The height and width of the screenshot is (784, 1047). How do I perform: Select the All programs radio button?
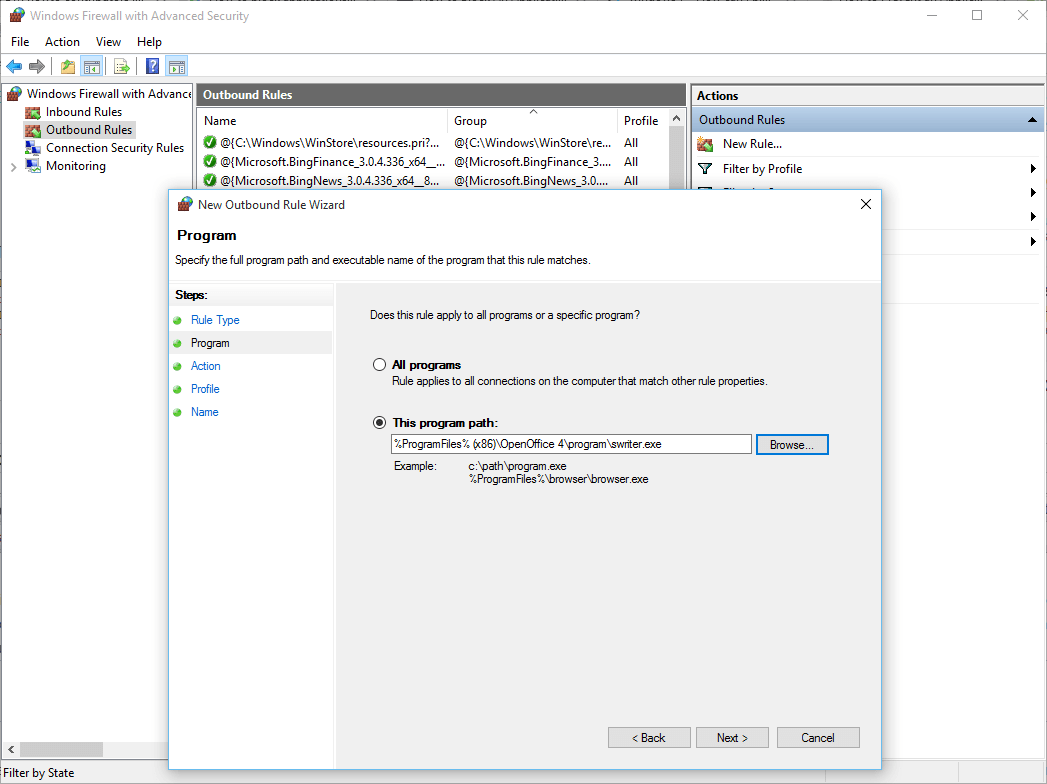point(379,365)
